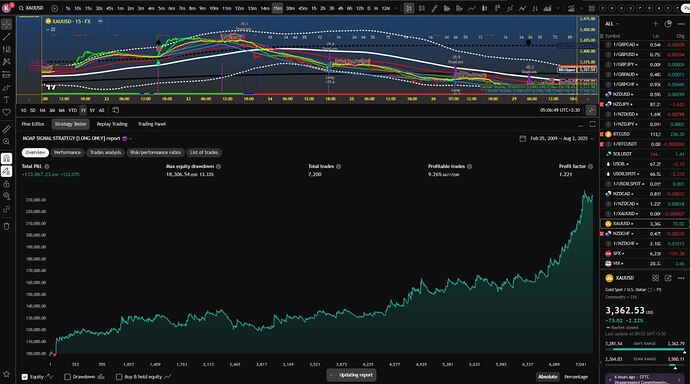Select the patterns drawing tool

click(7, 62)
